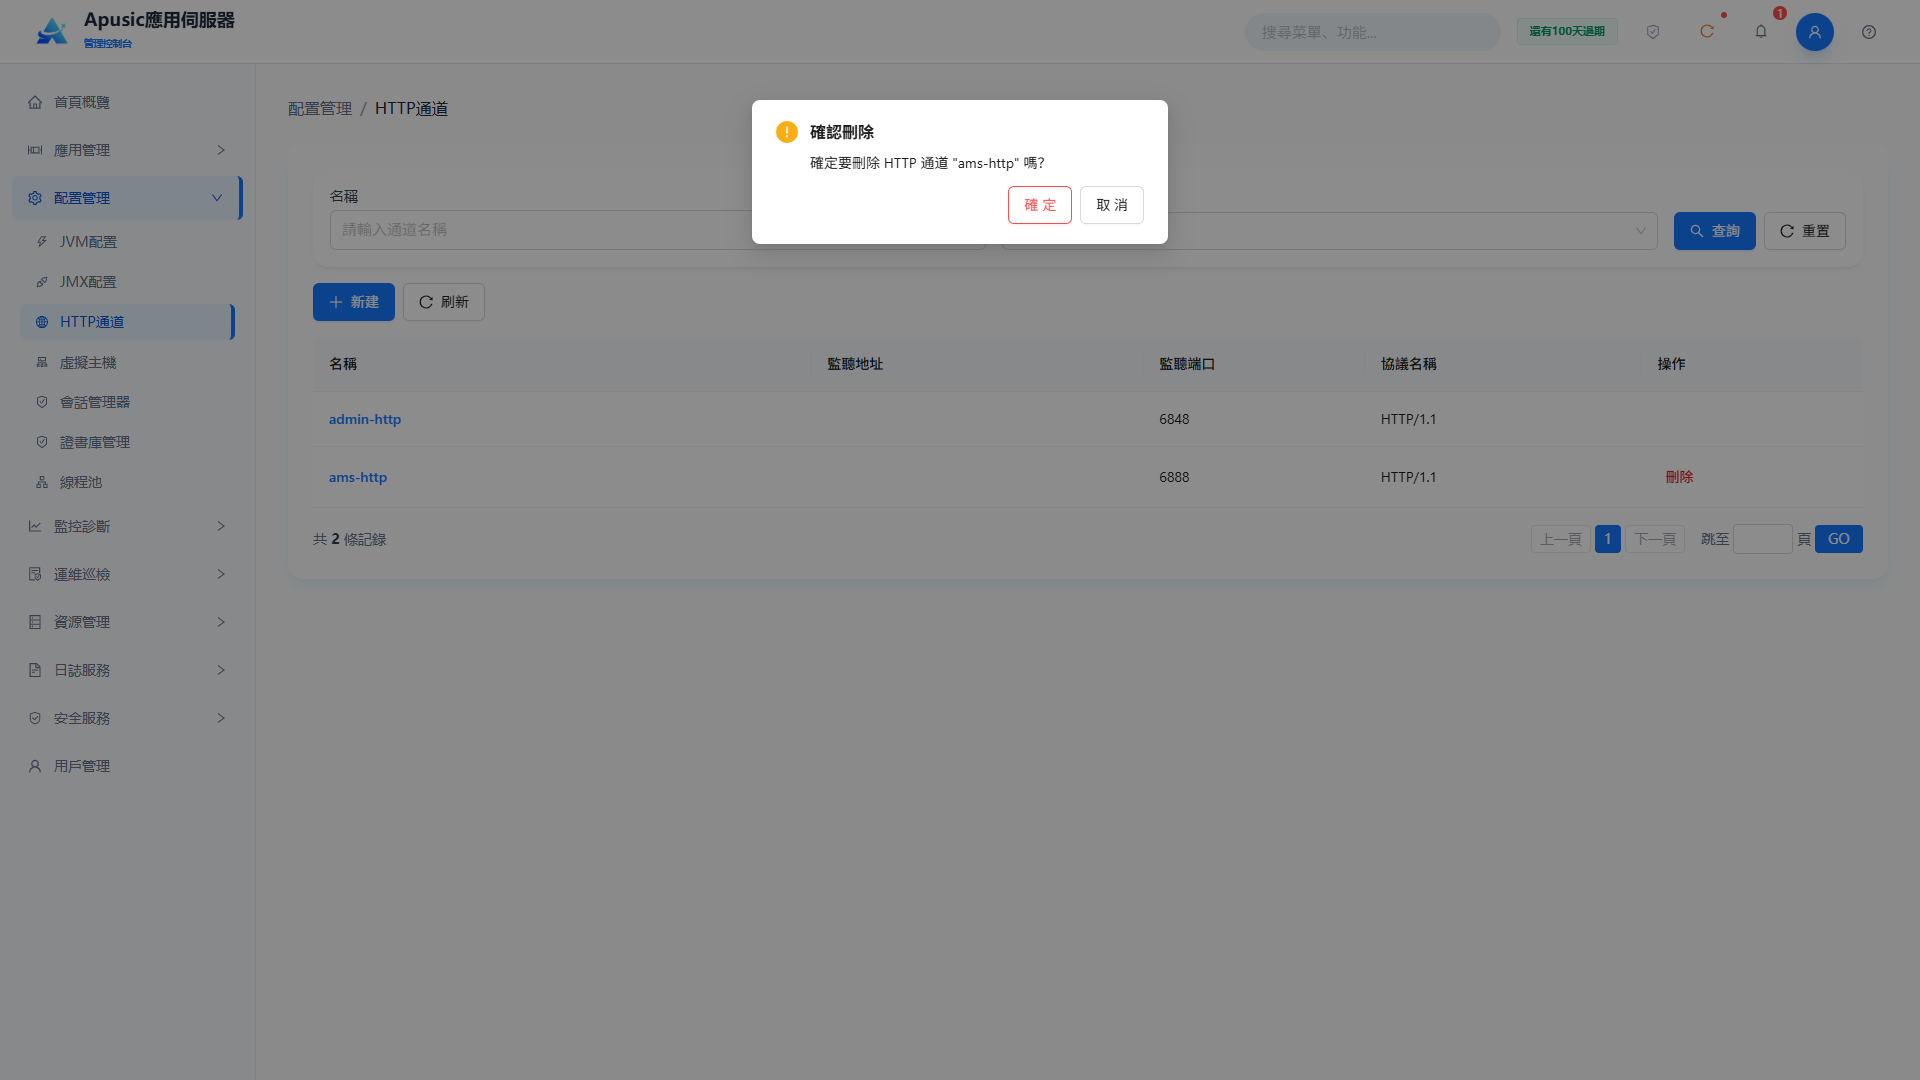1920x1080 pixels.
Task: Click 刪除 for ams-http row
Action: [1679, 477]
